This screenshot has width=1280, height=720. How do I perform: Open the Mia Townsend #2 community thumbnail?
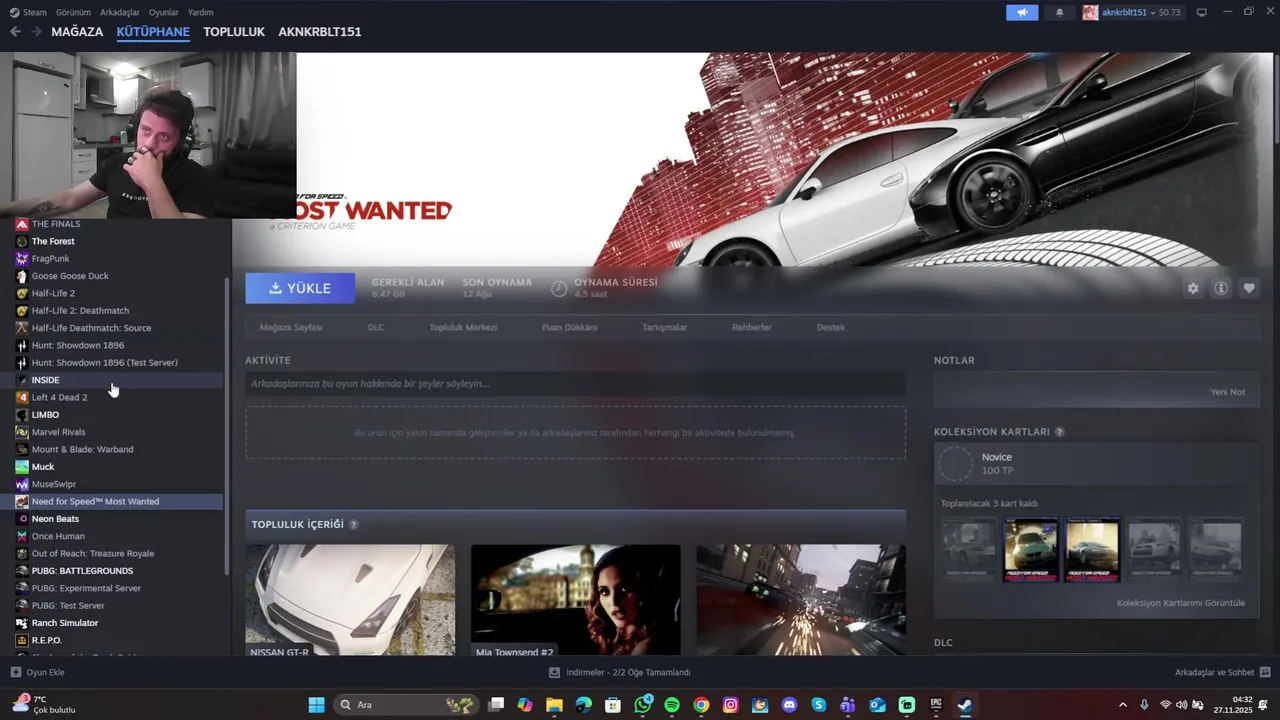tap(576, 600)
